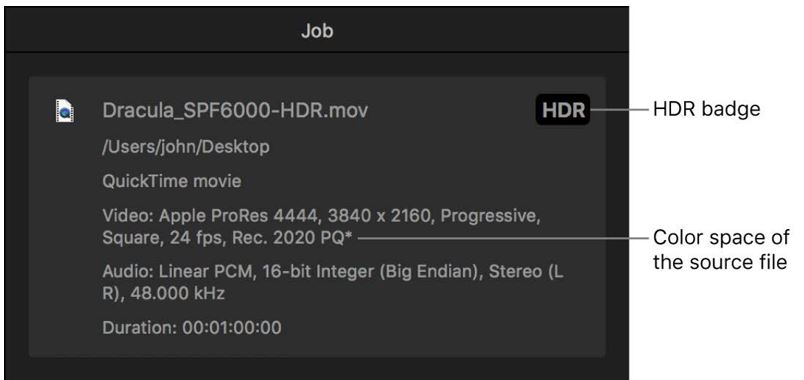This screenshot has height=380, width=804.
Task: Click the Audio: Linear PCM description
Action: click(333, 282)
